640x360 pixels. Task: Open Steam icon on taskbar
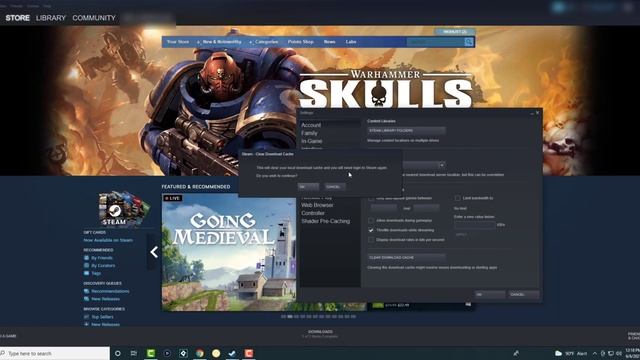tap(232, 353)
